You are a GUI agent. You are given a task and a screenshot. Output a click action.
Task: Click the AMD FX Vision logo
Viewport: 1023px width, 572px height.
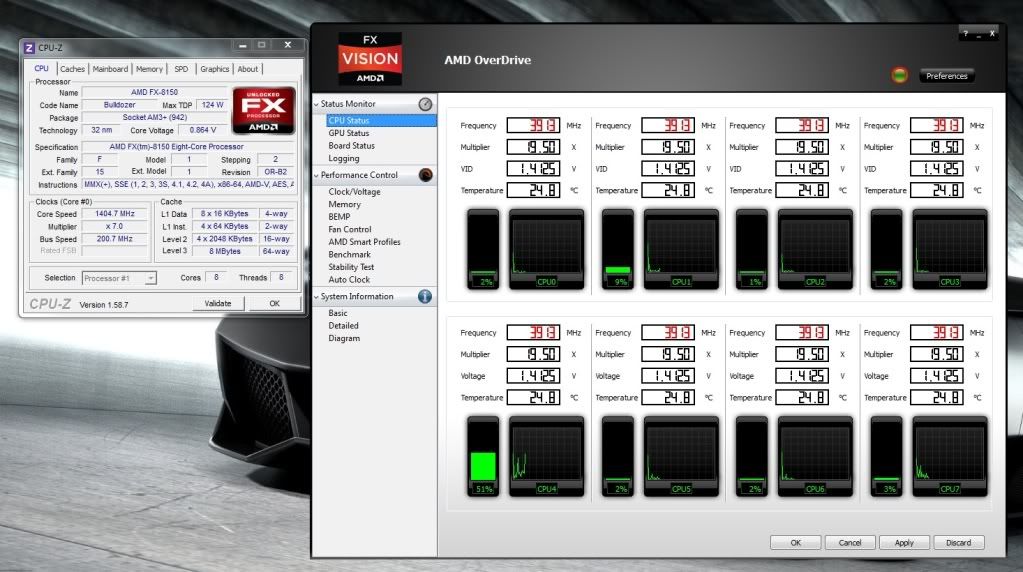(370, 59)
